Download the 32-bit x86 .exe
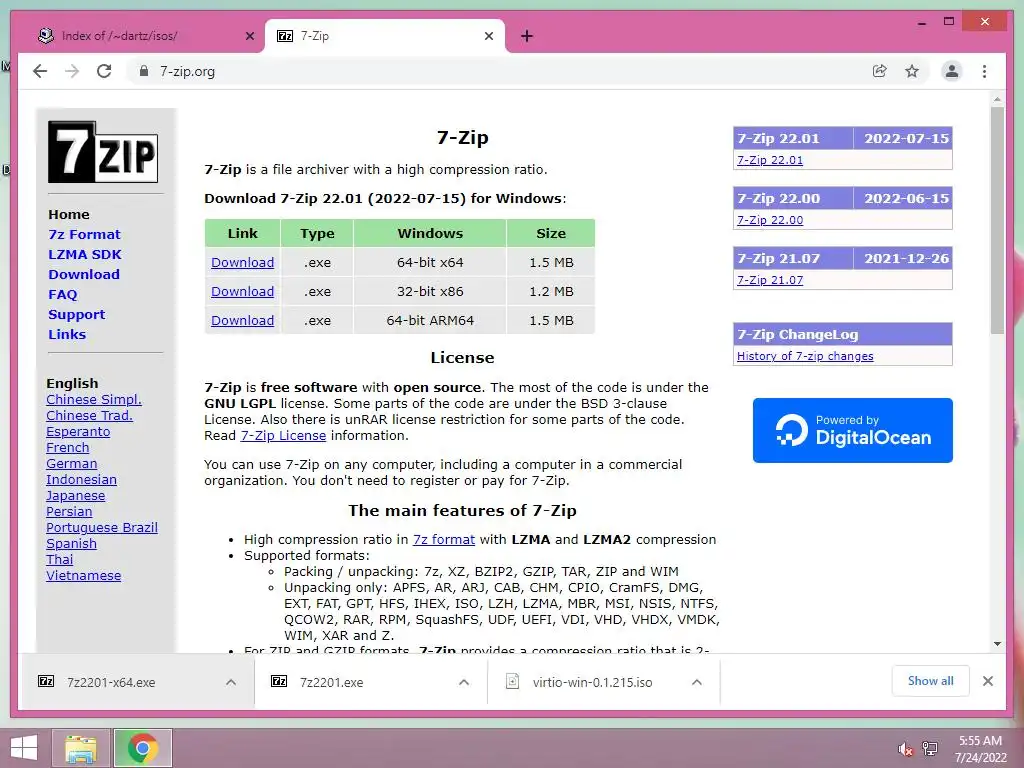This screenshot has height=768, width=1024. tap(242, 291)
